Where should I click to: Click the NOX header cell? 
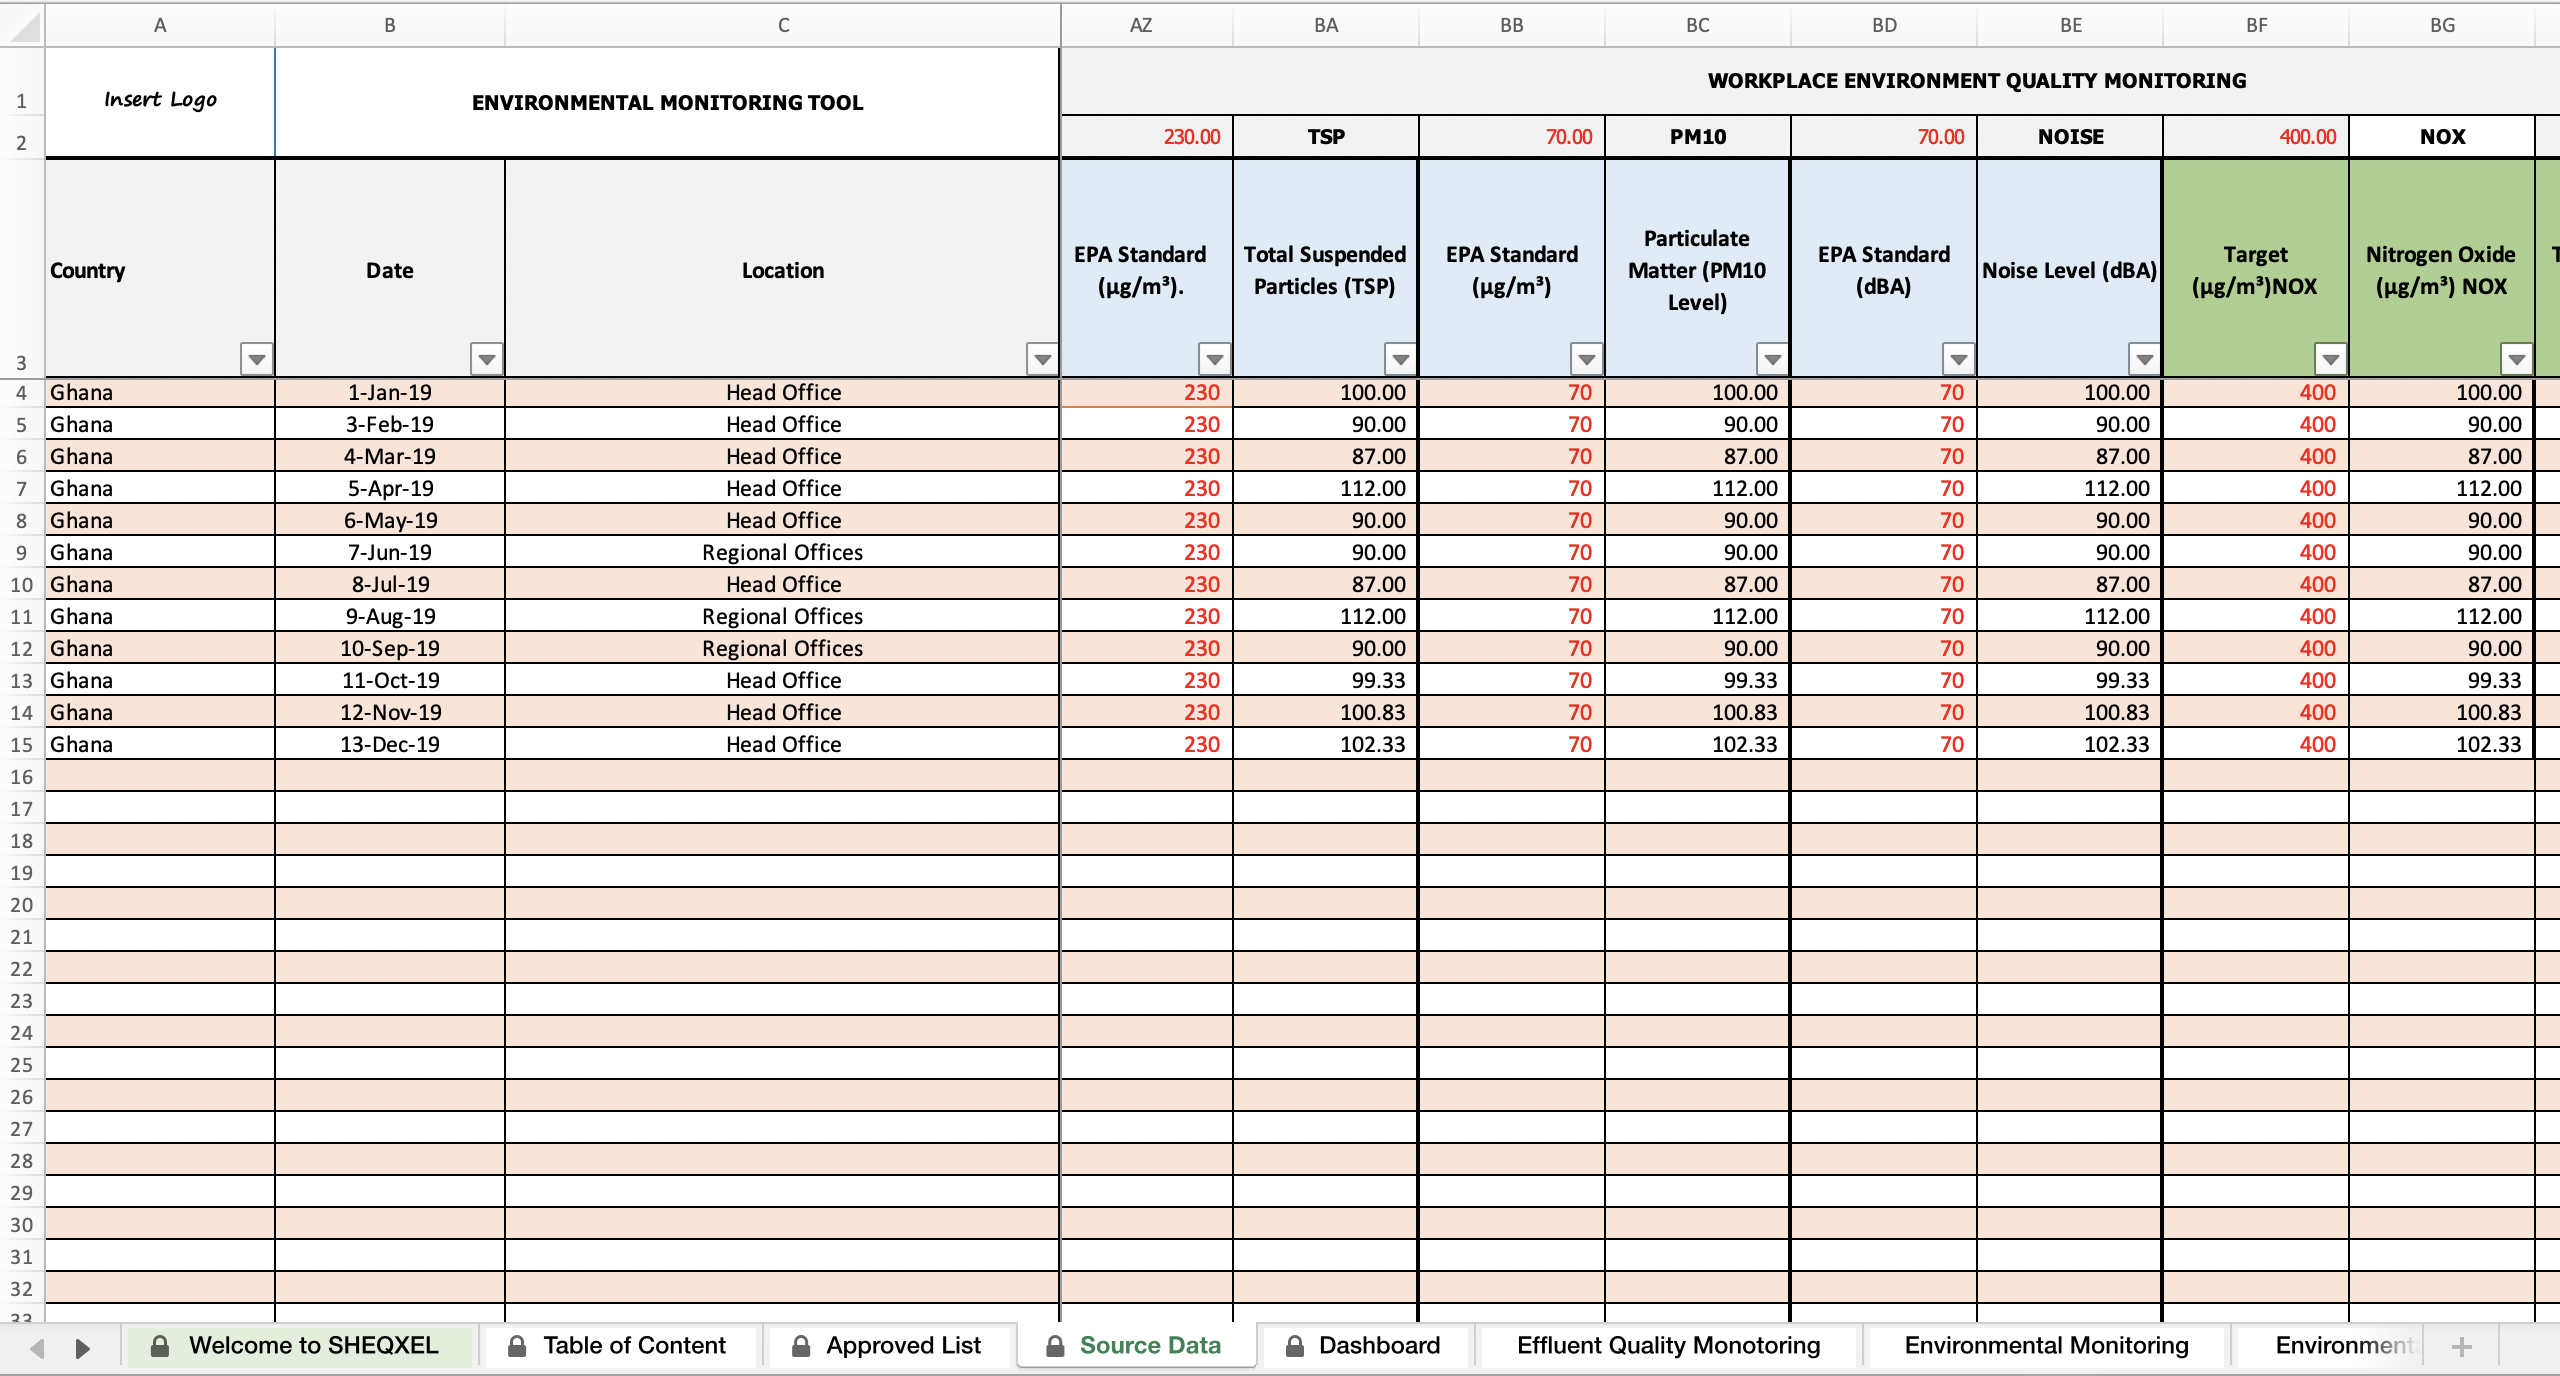click(2442, 137)
